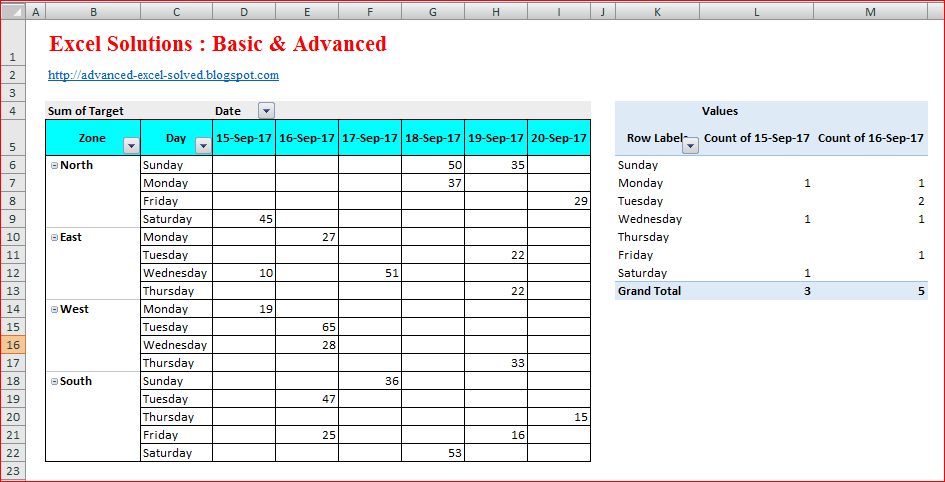Open the Day filter dropdown
This screenshot has height=482, width=945.
204,145
